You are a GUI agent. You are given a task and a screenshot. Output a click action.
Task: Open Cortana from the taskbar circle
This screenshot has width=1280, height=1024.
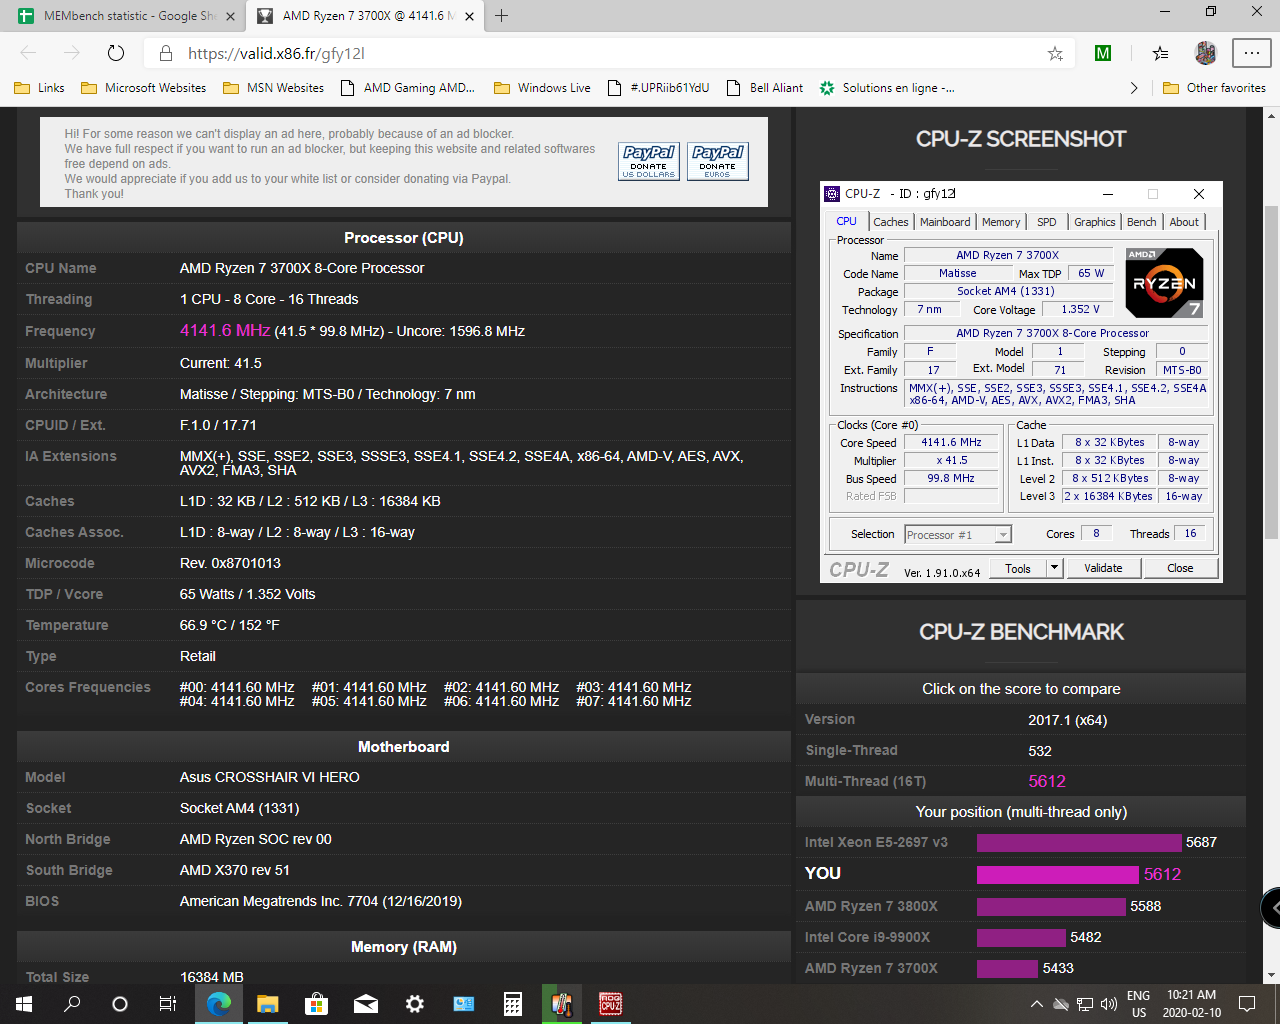pyautogui.click(x=120, y=1004)
